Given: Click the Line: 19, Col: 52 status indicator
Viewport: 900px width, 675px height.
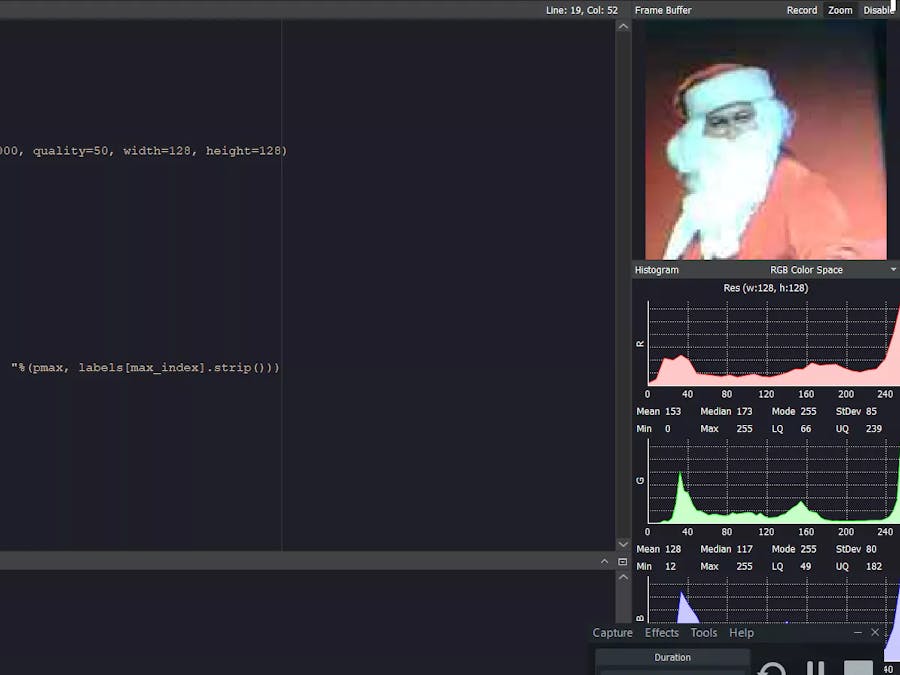Looking at the screenshot, I should 582,9.
